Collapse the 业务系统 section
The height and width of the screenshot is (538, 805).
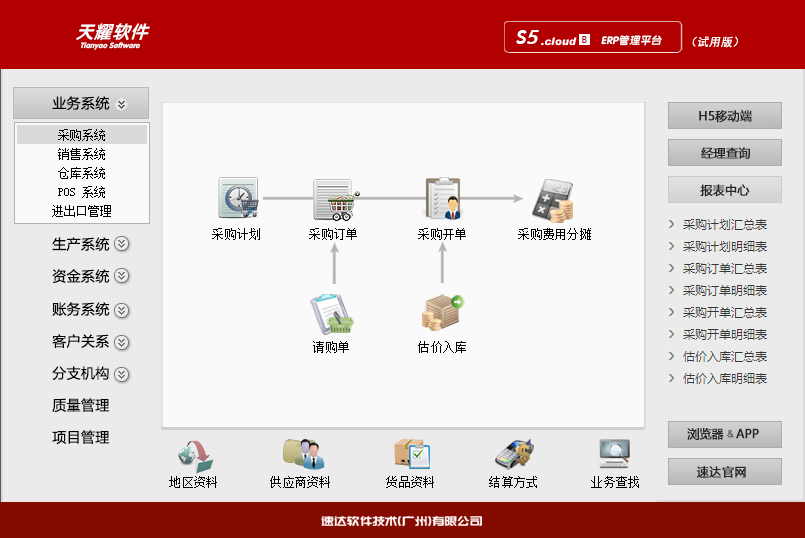(x=81, y=103)
